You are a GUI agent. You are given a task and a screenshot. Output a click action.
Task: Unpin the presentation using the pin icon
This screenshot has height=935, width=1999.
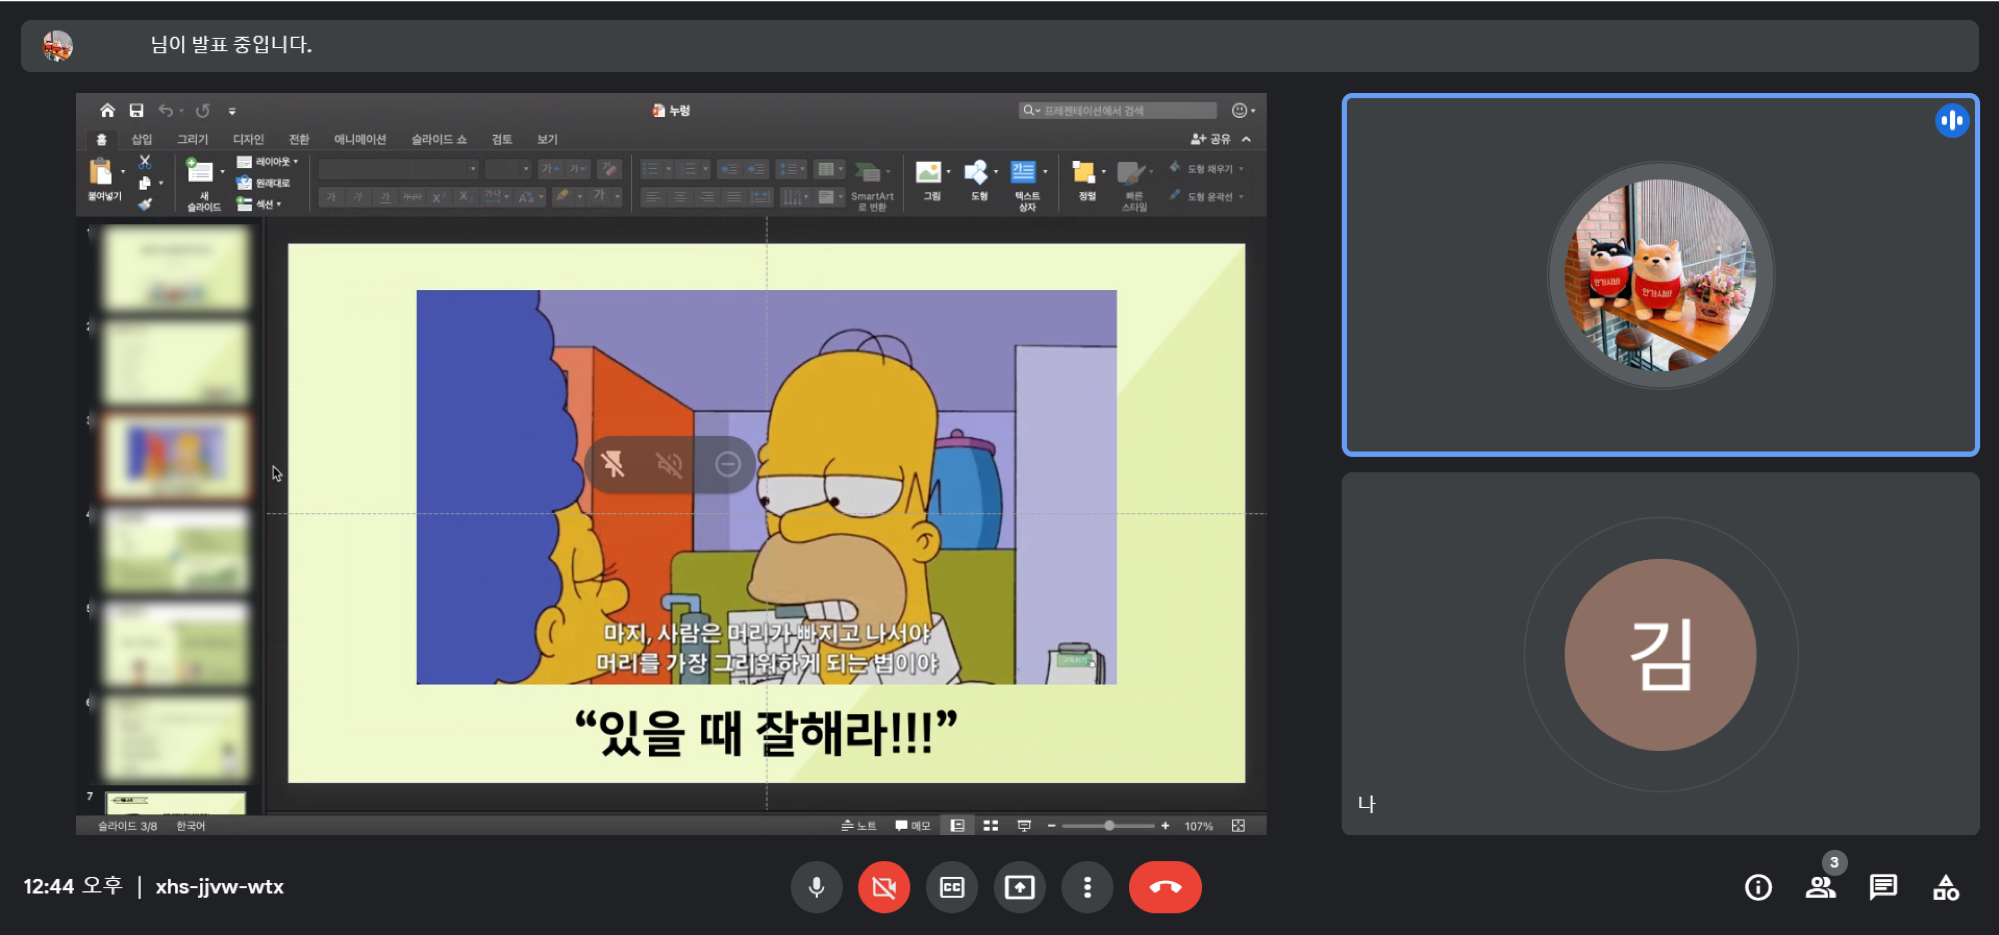613,464
